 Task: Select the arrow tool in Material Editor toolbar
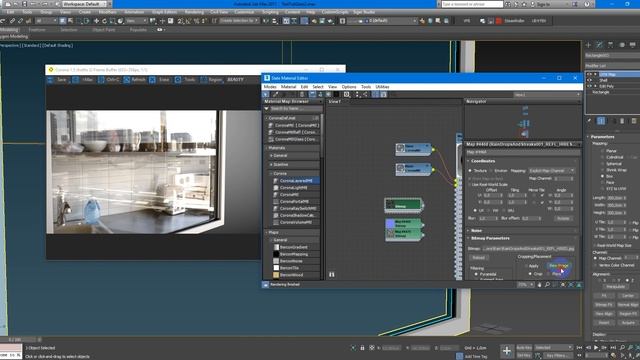click(266, 95)
